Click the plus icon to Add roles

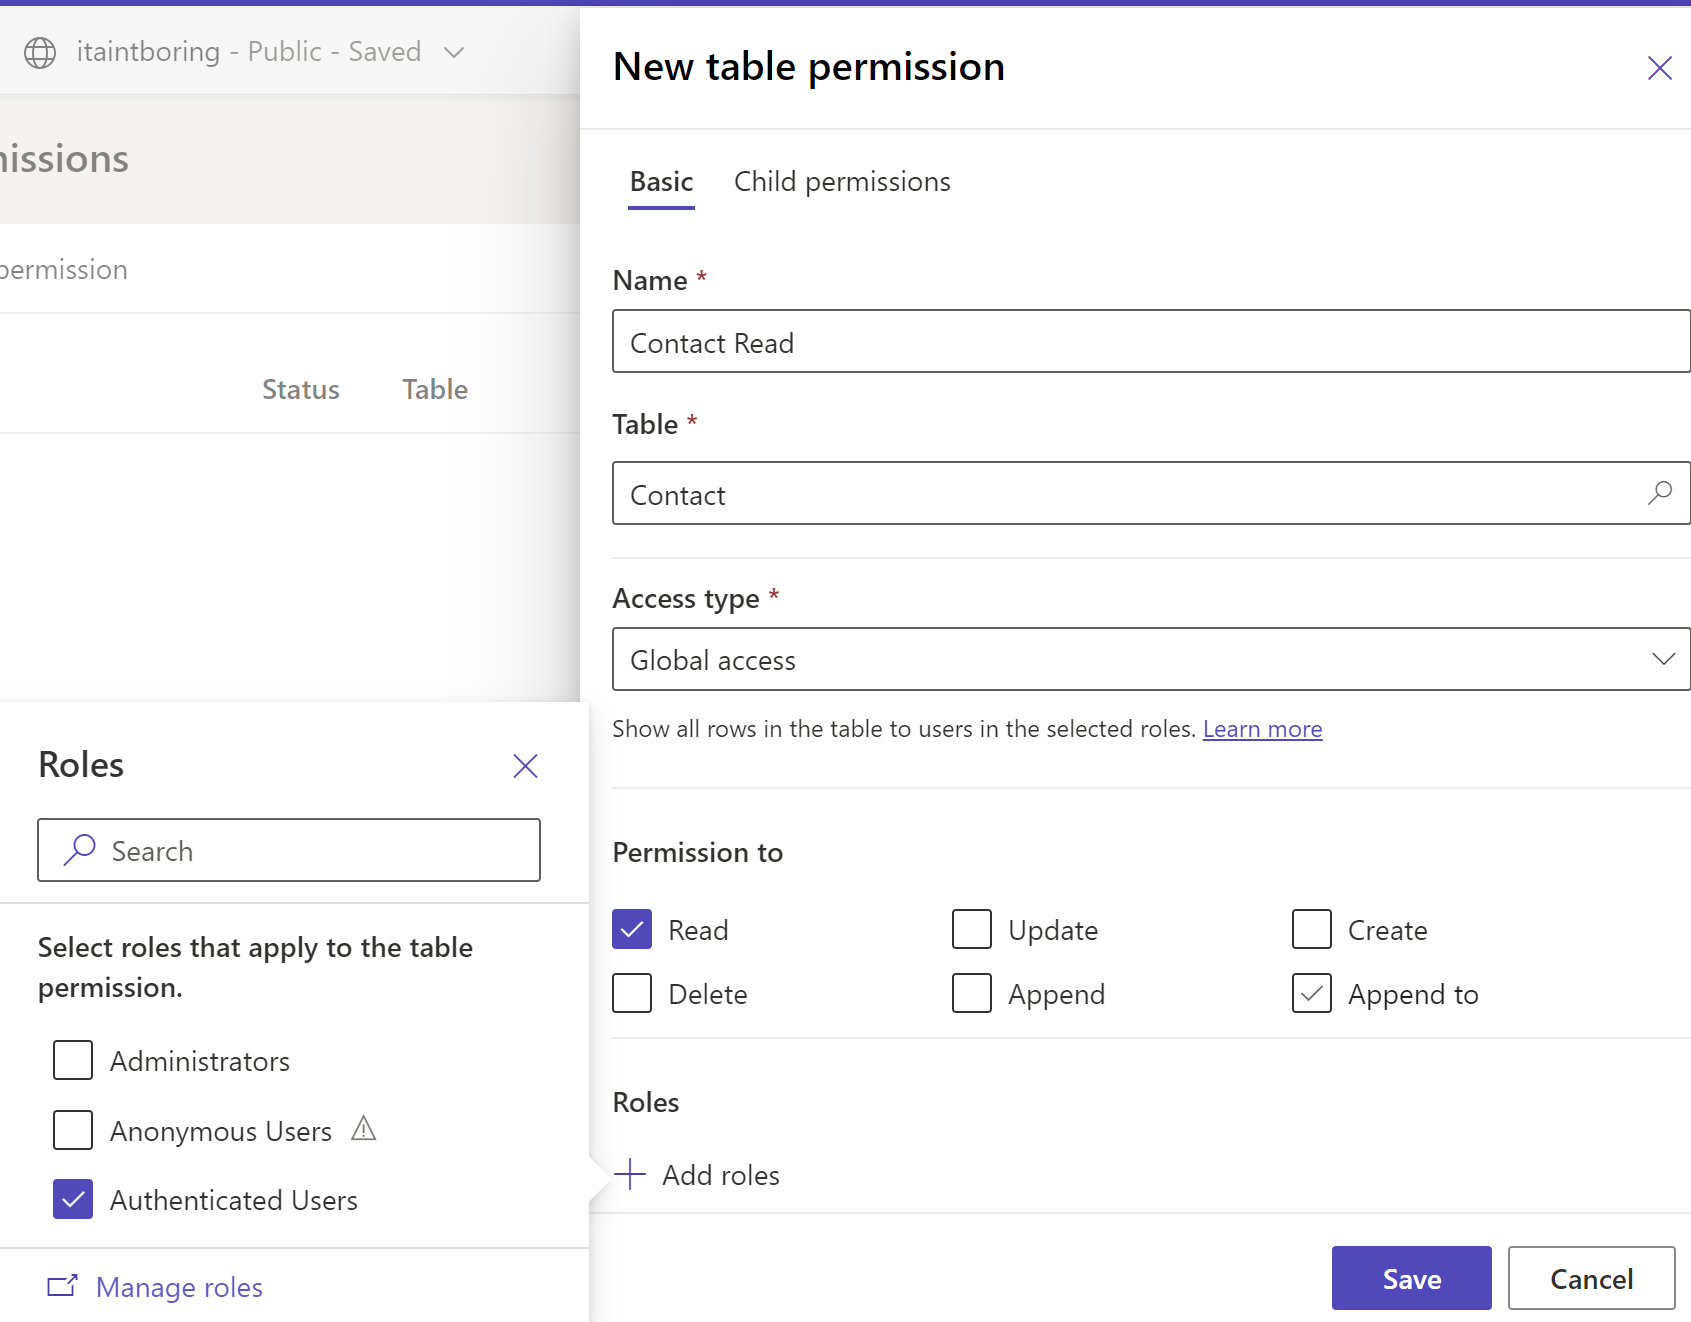click(629, 1174)
